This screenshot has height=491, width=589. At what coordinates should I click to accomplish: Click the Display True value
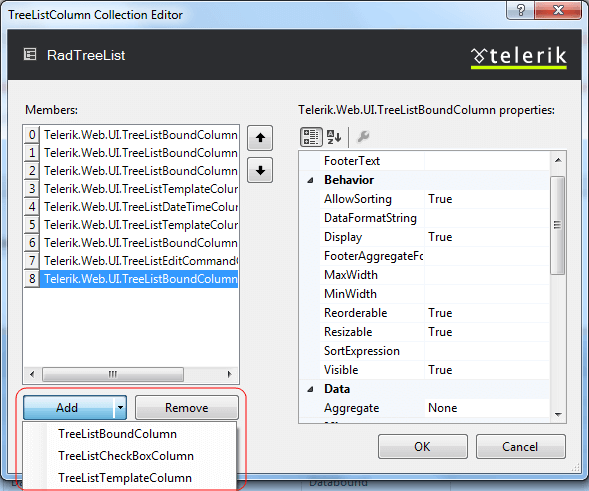pyautogui.click(x=487, y=237)
